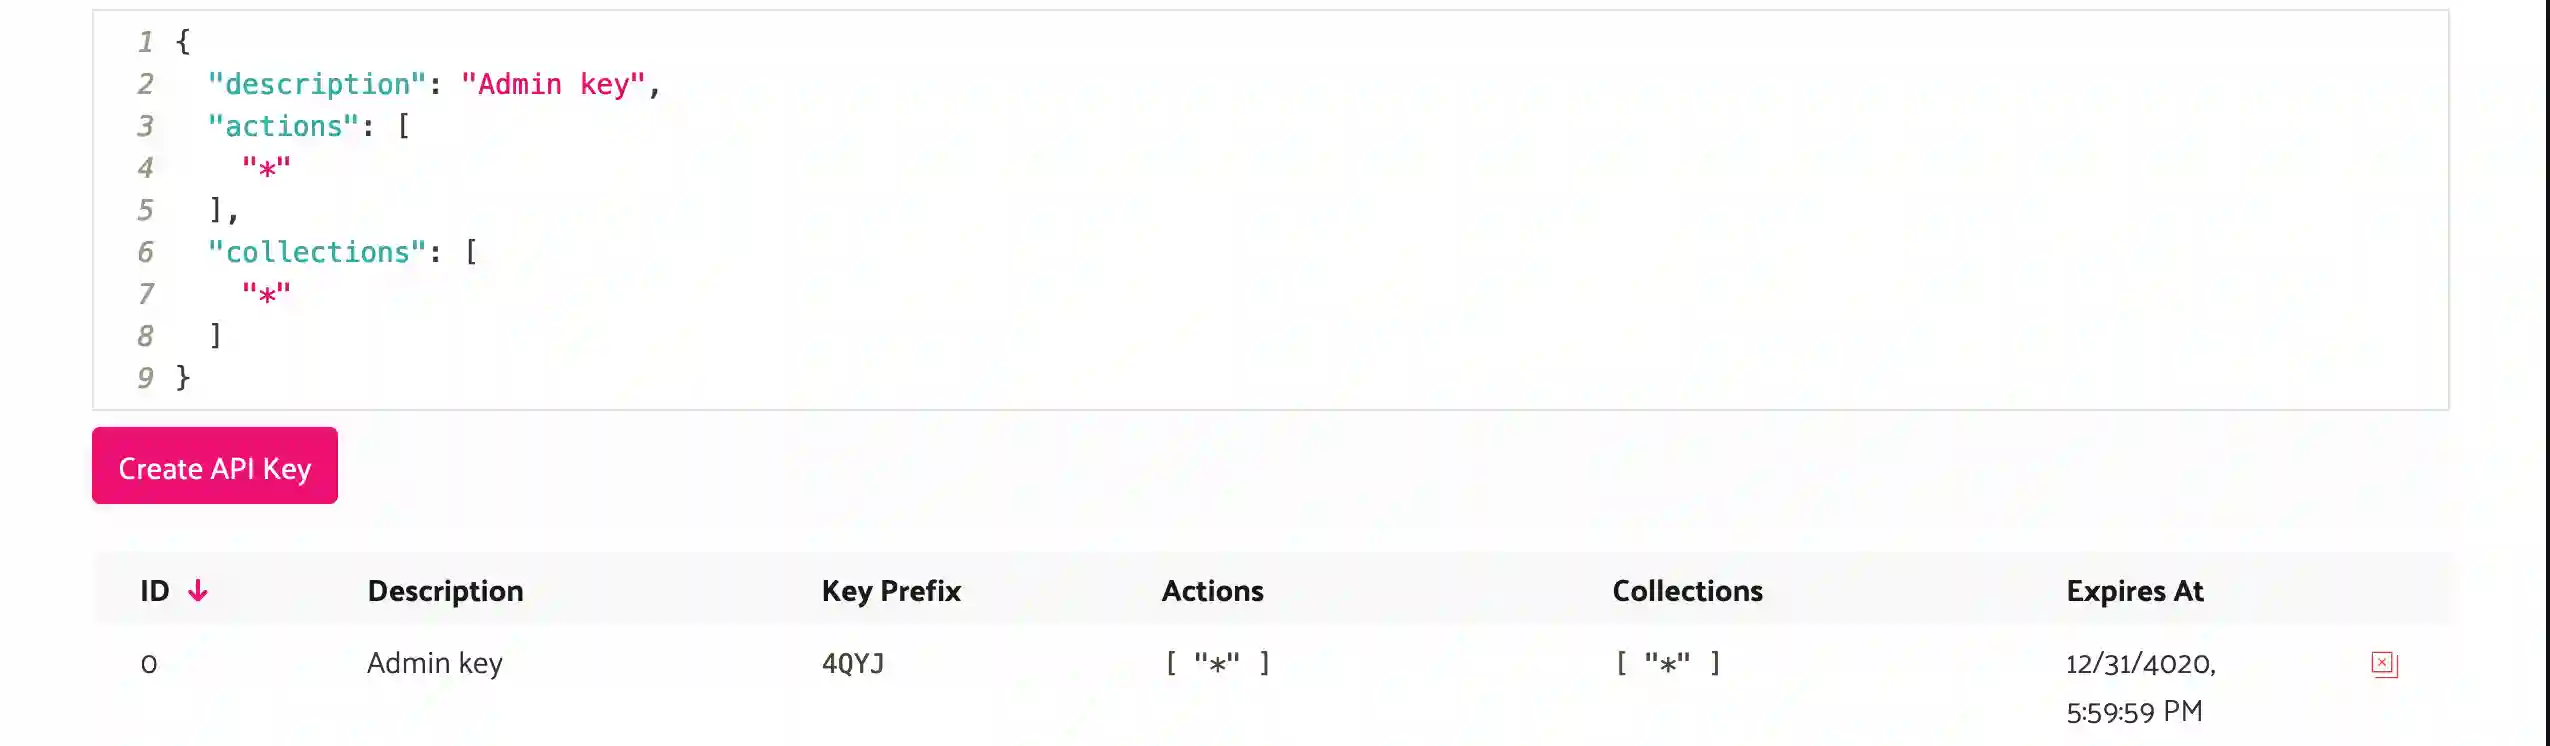The height and width of the screenshot is (746, 2550).
Task: Sort table by the ID column header
Action: 155,591
